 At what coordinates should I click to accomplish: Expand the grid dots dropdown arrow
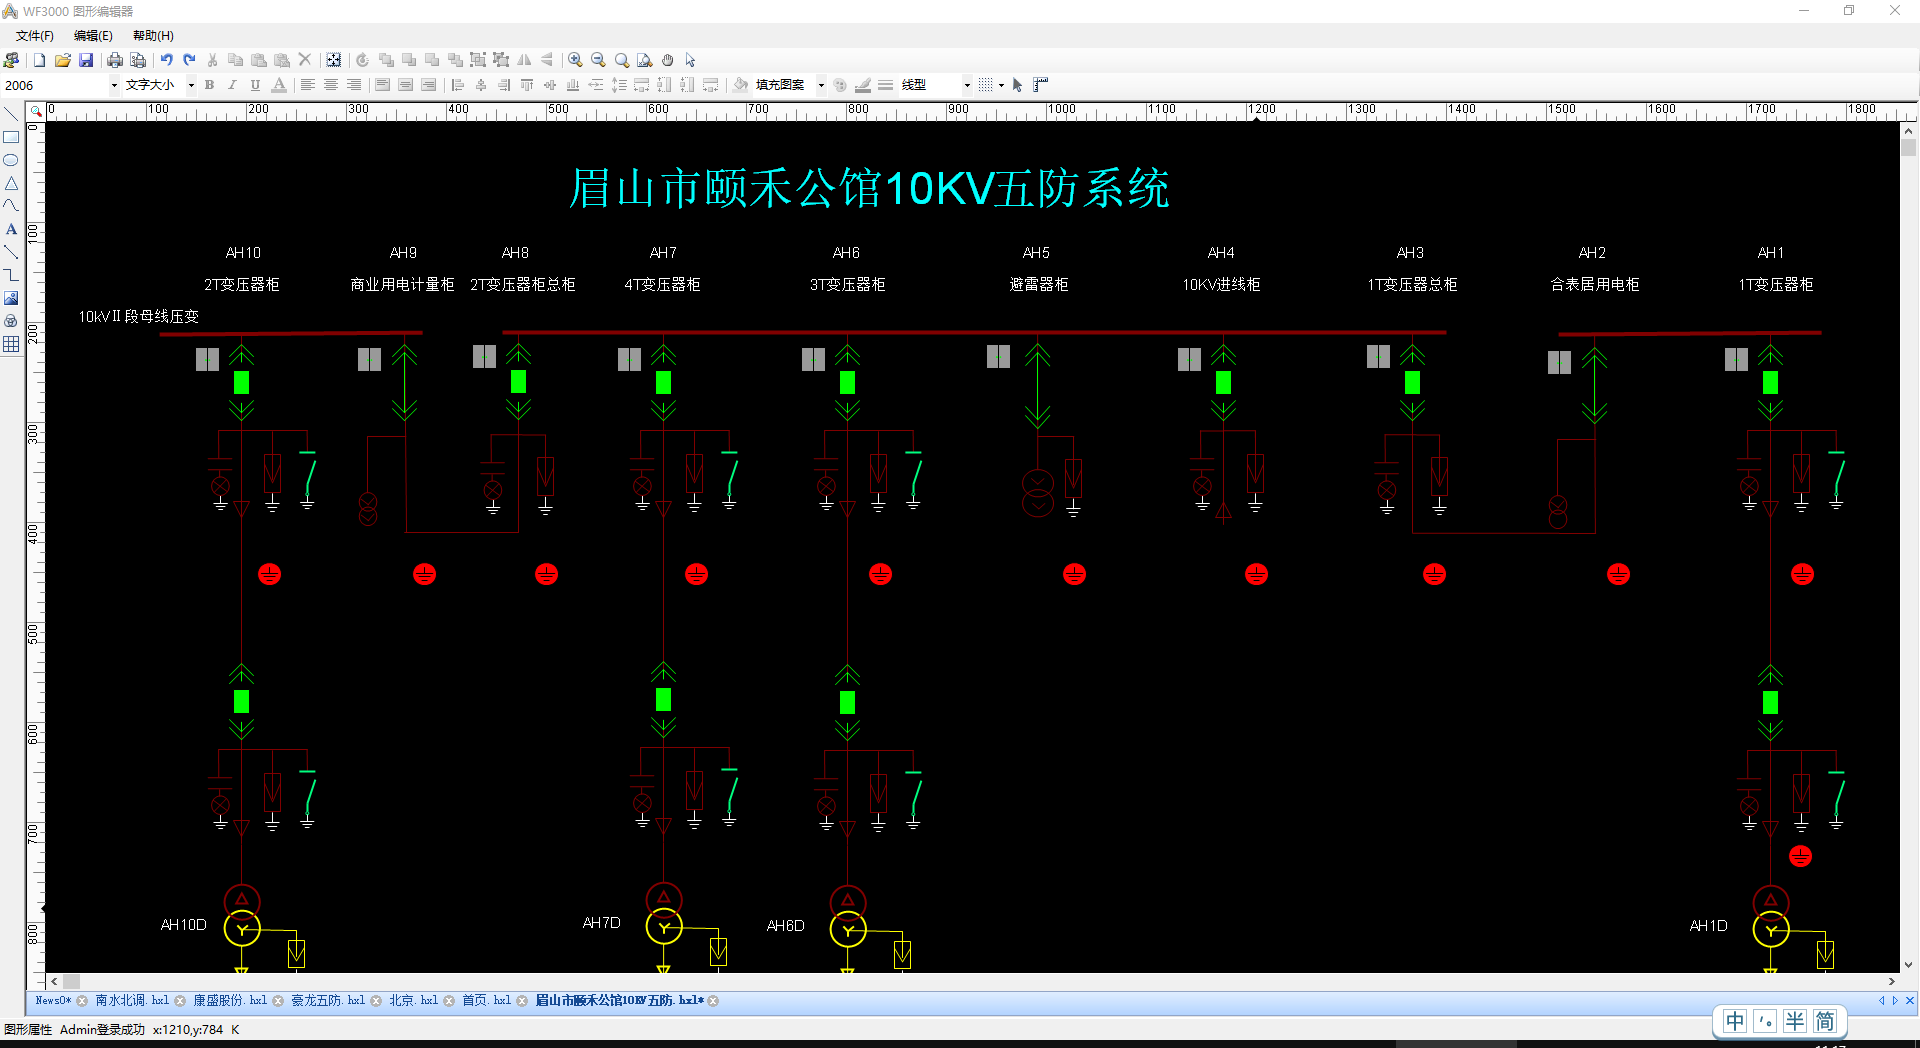click(1001, 85)
